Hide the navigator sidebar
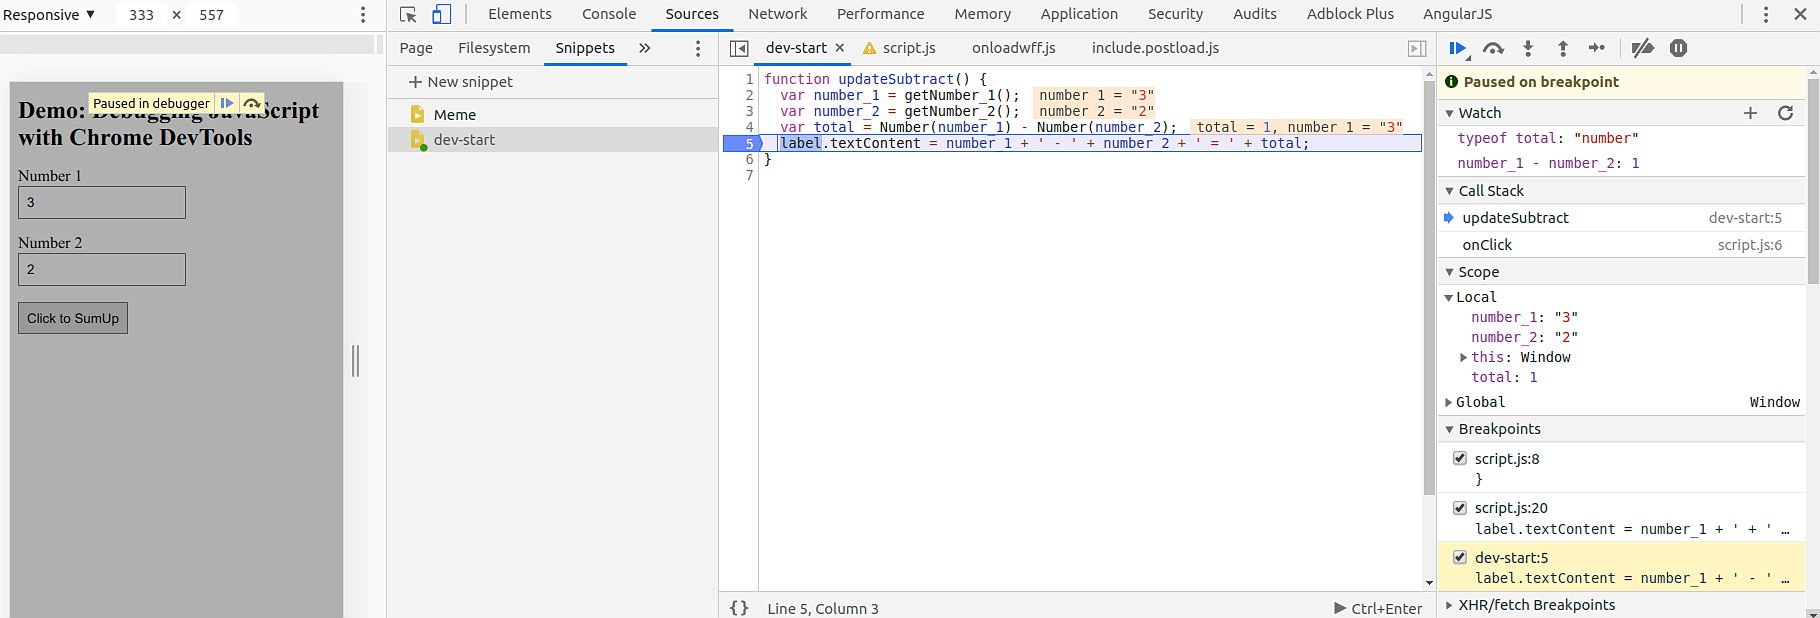Viewport: 1820px width, 618px height. tap(739, 48)
